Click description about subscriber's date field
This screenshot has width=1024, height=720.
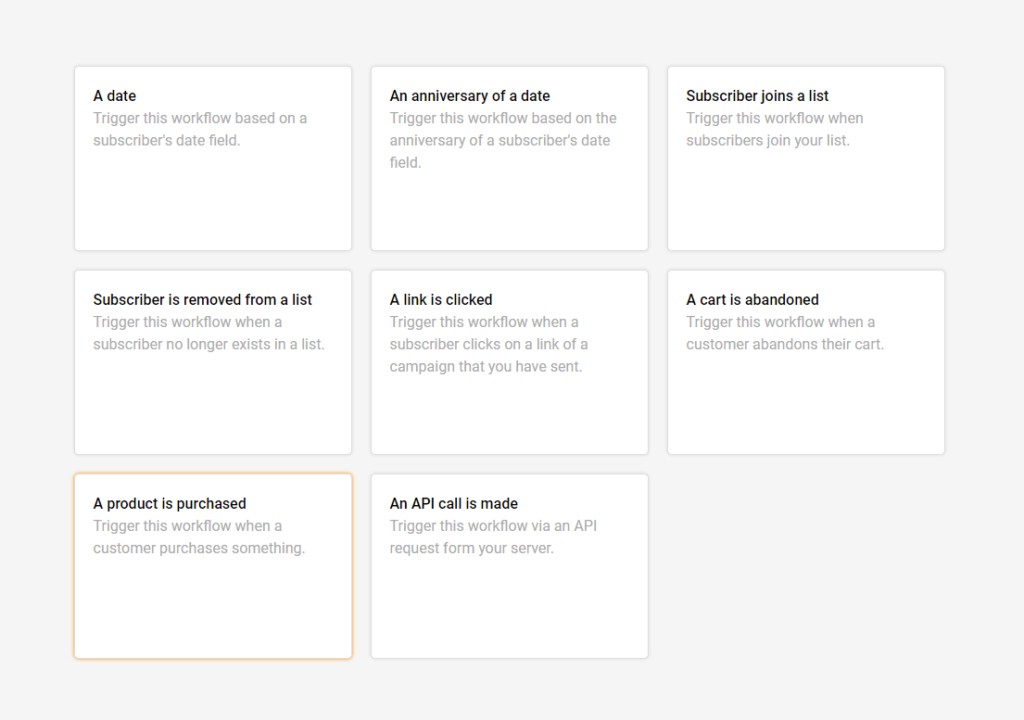tap(200, 129)
